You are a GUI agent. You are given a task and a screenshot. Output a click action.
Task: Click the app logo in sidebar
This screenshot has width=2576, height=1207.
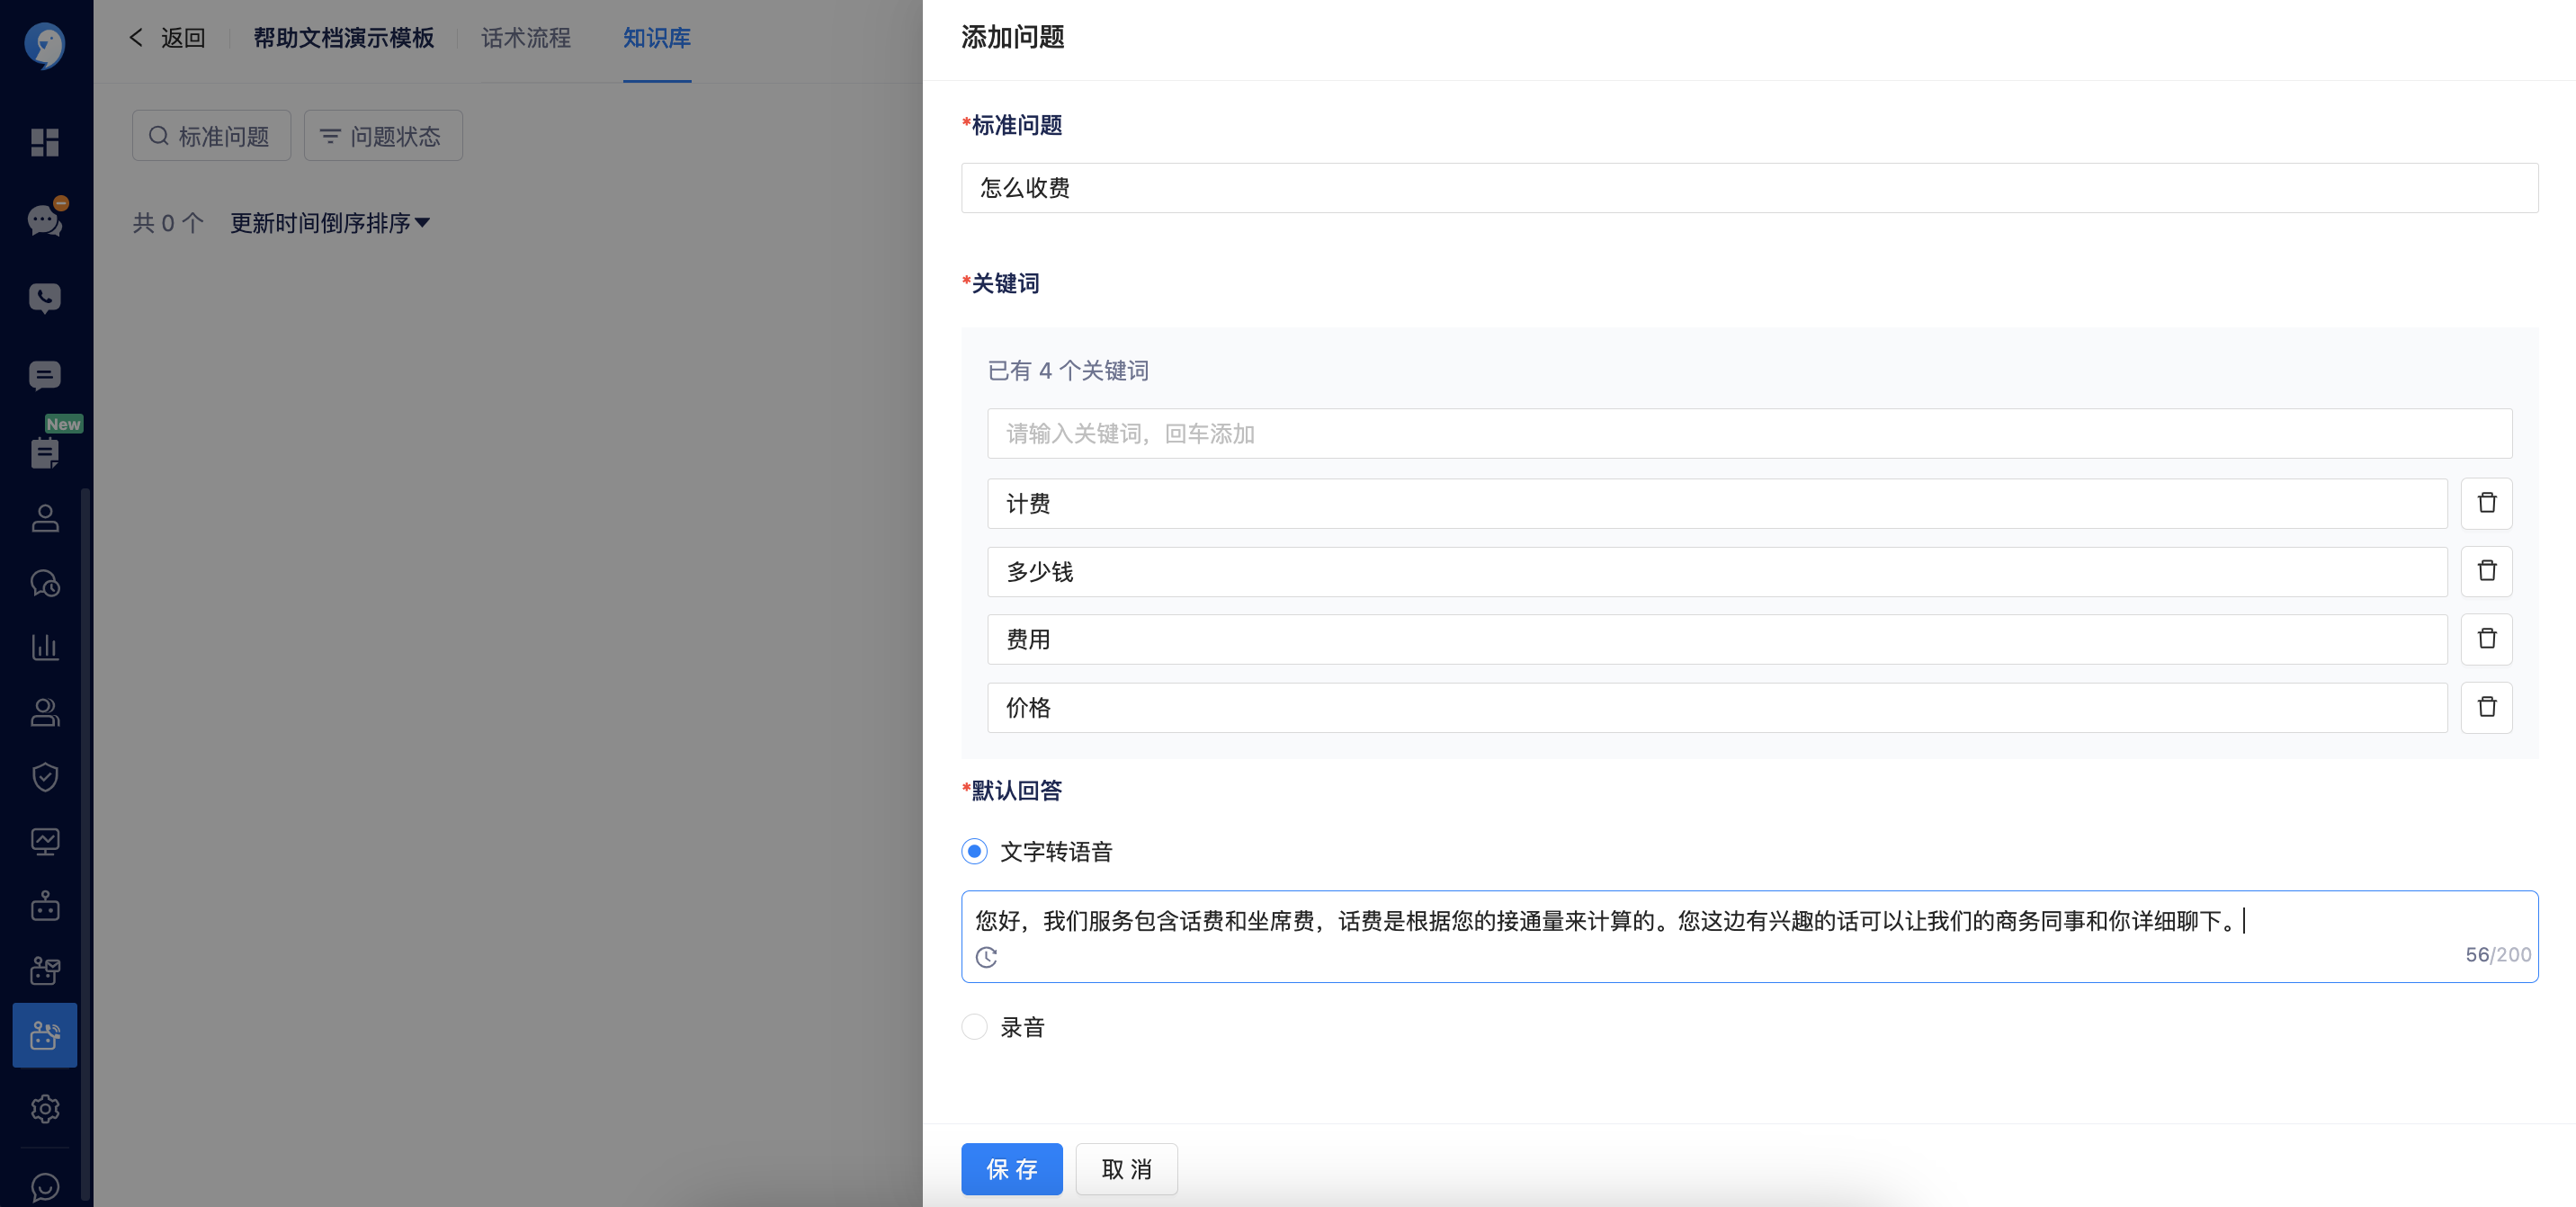tap(45, 45)
